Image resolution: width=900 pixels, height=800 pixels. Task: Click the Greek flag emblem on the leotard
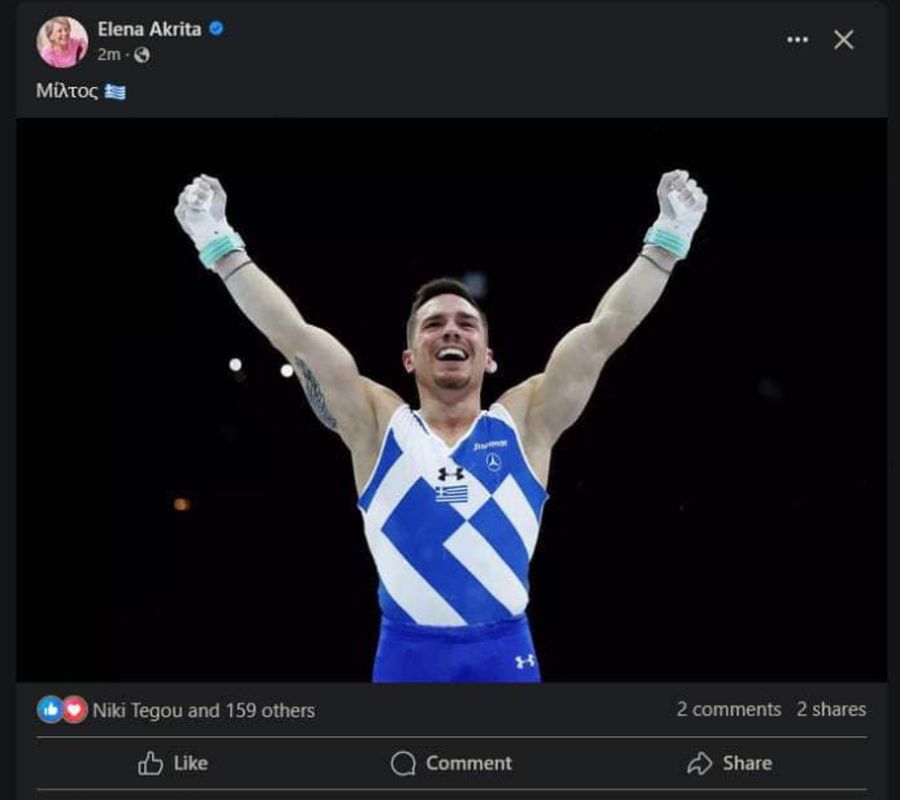pos(451,493)
